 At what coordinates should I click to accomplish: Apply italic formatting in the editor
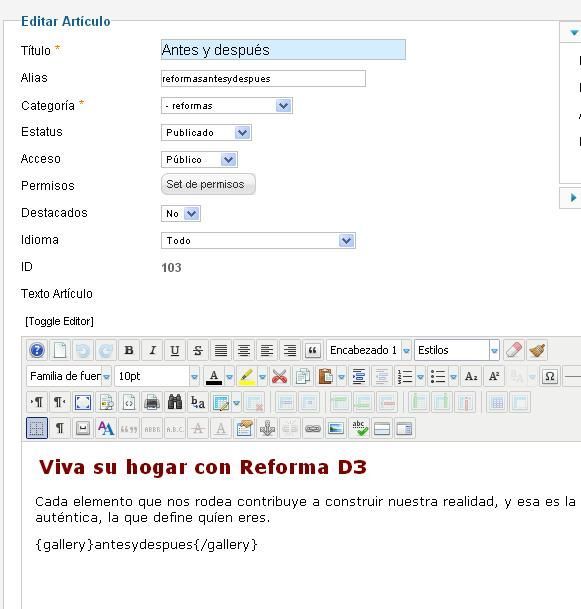pyautogui.click(x=152, y=350)
